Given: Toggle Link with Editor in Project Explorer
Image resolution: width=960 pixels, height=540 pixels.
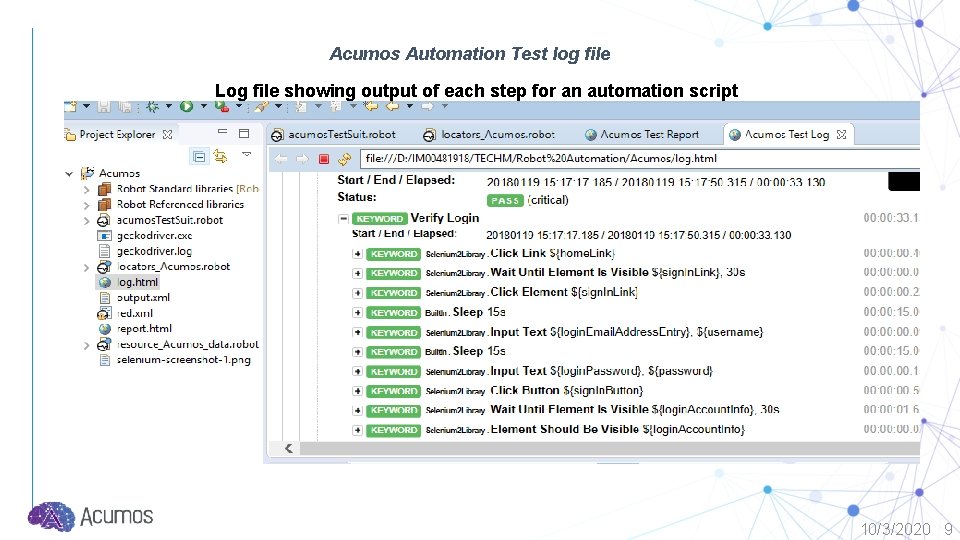Looking at the screenshot, I should tap(220, 157).
